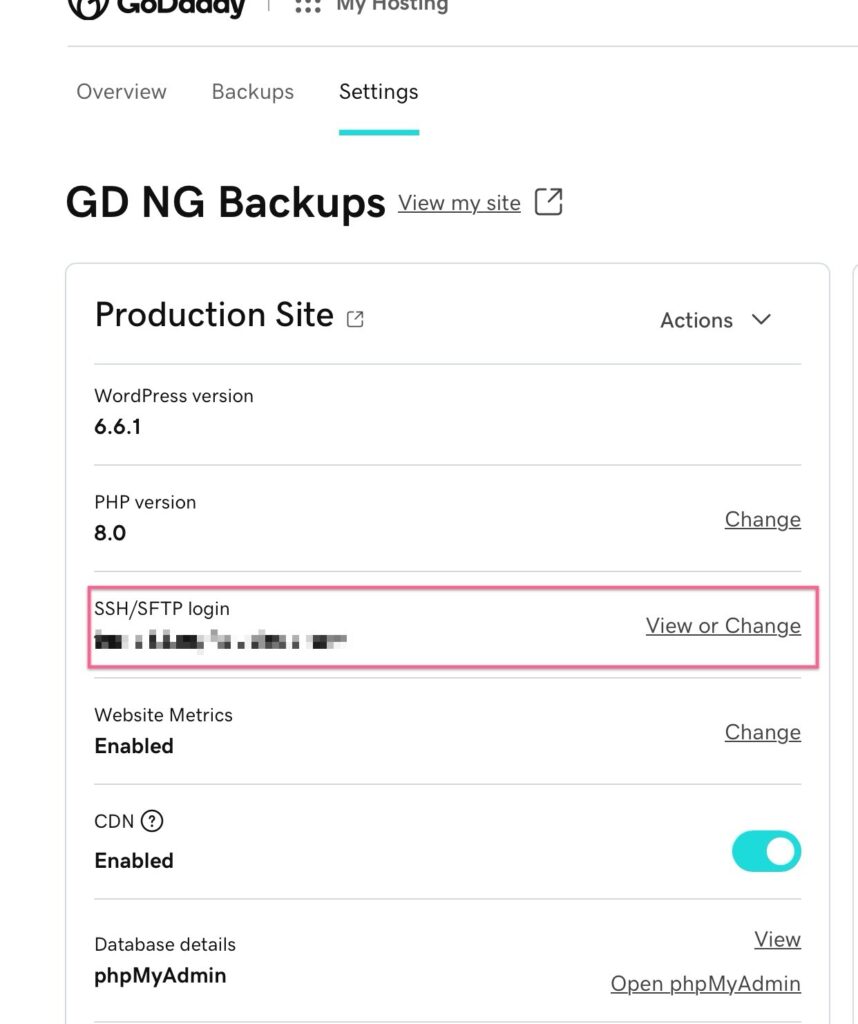The width and height of the screenshot is (858, 1024).
Task: Select the Settings tab
Action: point(378,92)
